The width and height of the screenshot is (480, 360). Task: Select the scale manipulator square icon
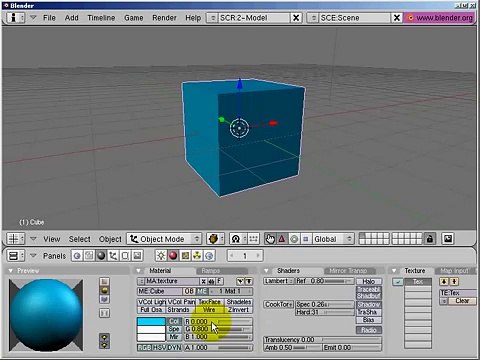tap(306, 239)
